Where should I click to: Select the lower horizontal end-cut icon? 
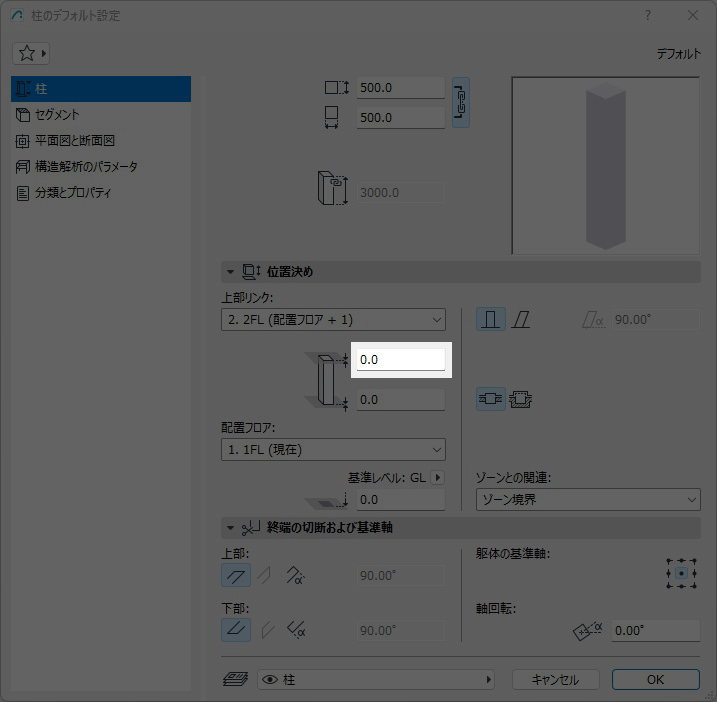236,630
